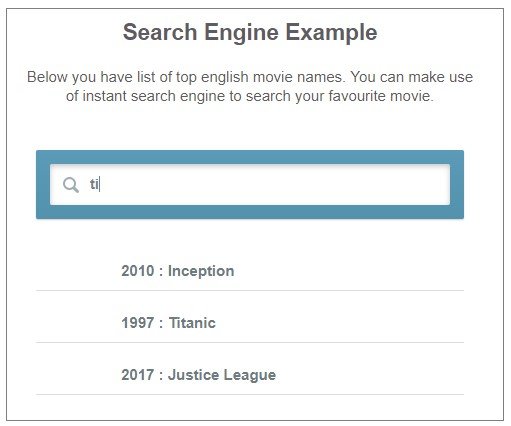Click the magnifying glass search icon
511x426 pixels.
[x=71, y=185]
